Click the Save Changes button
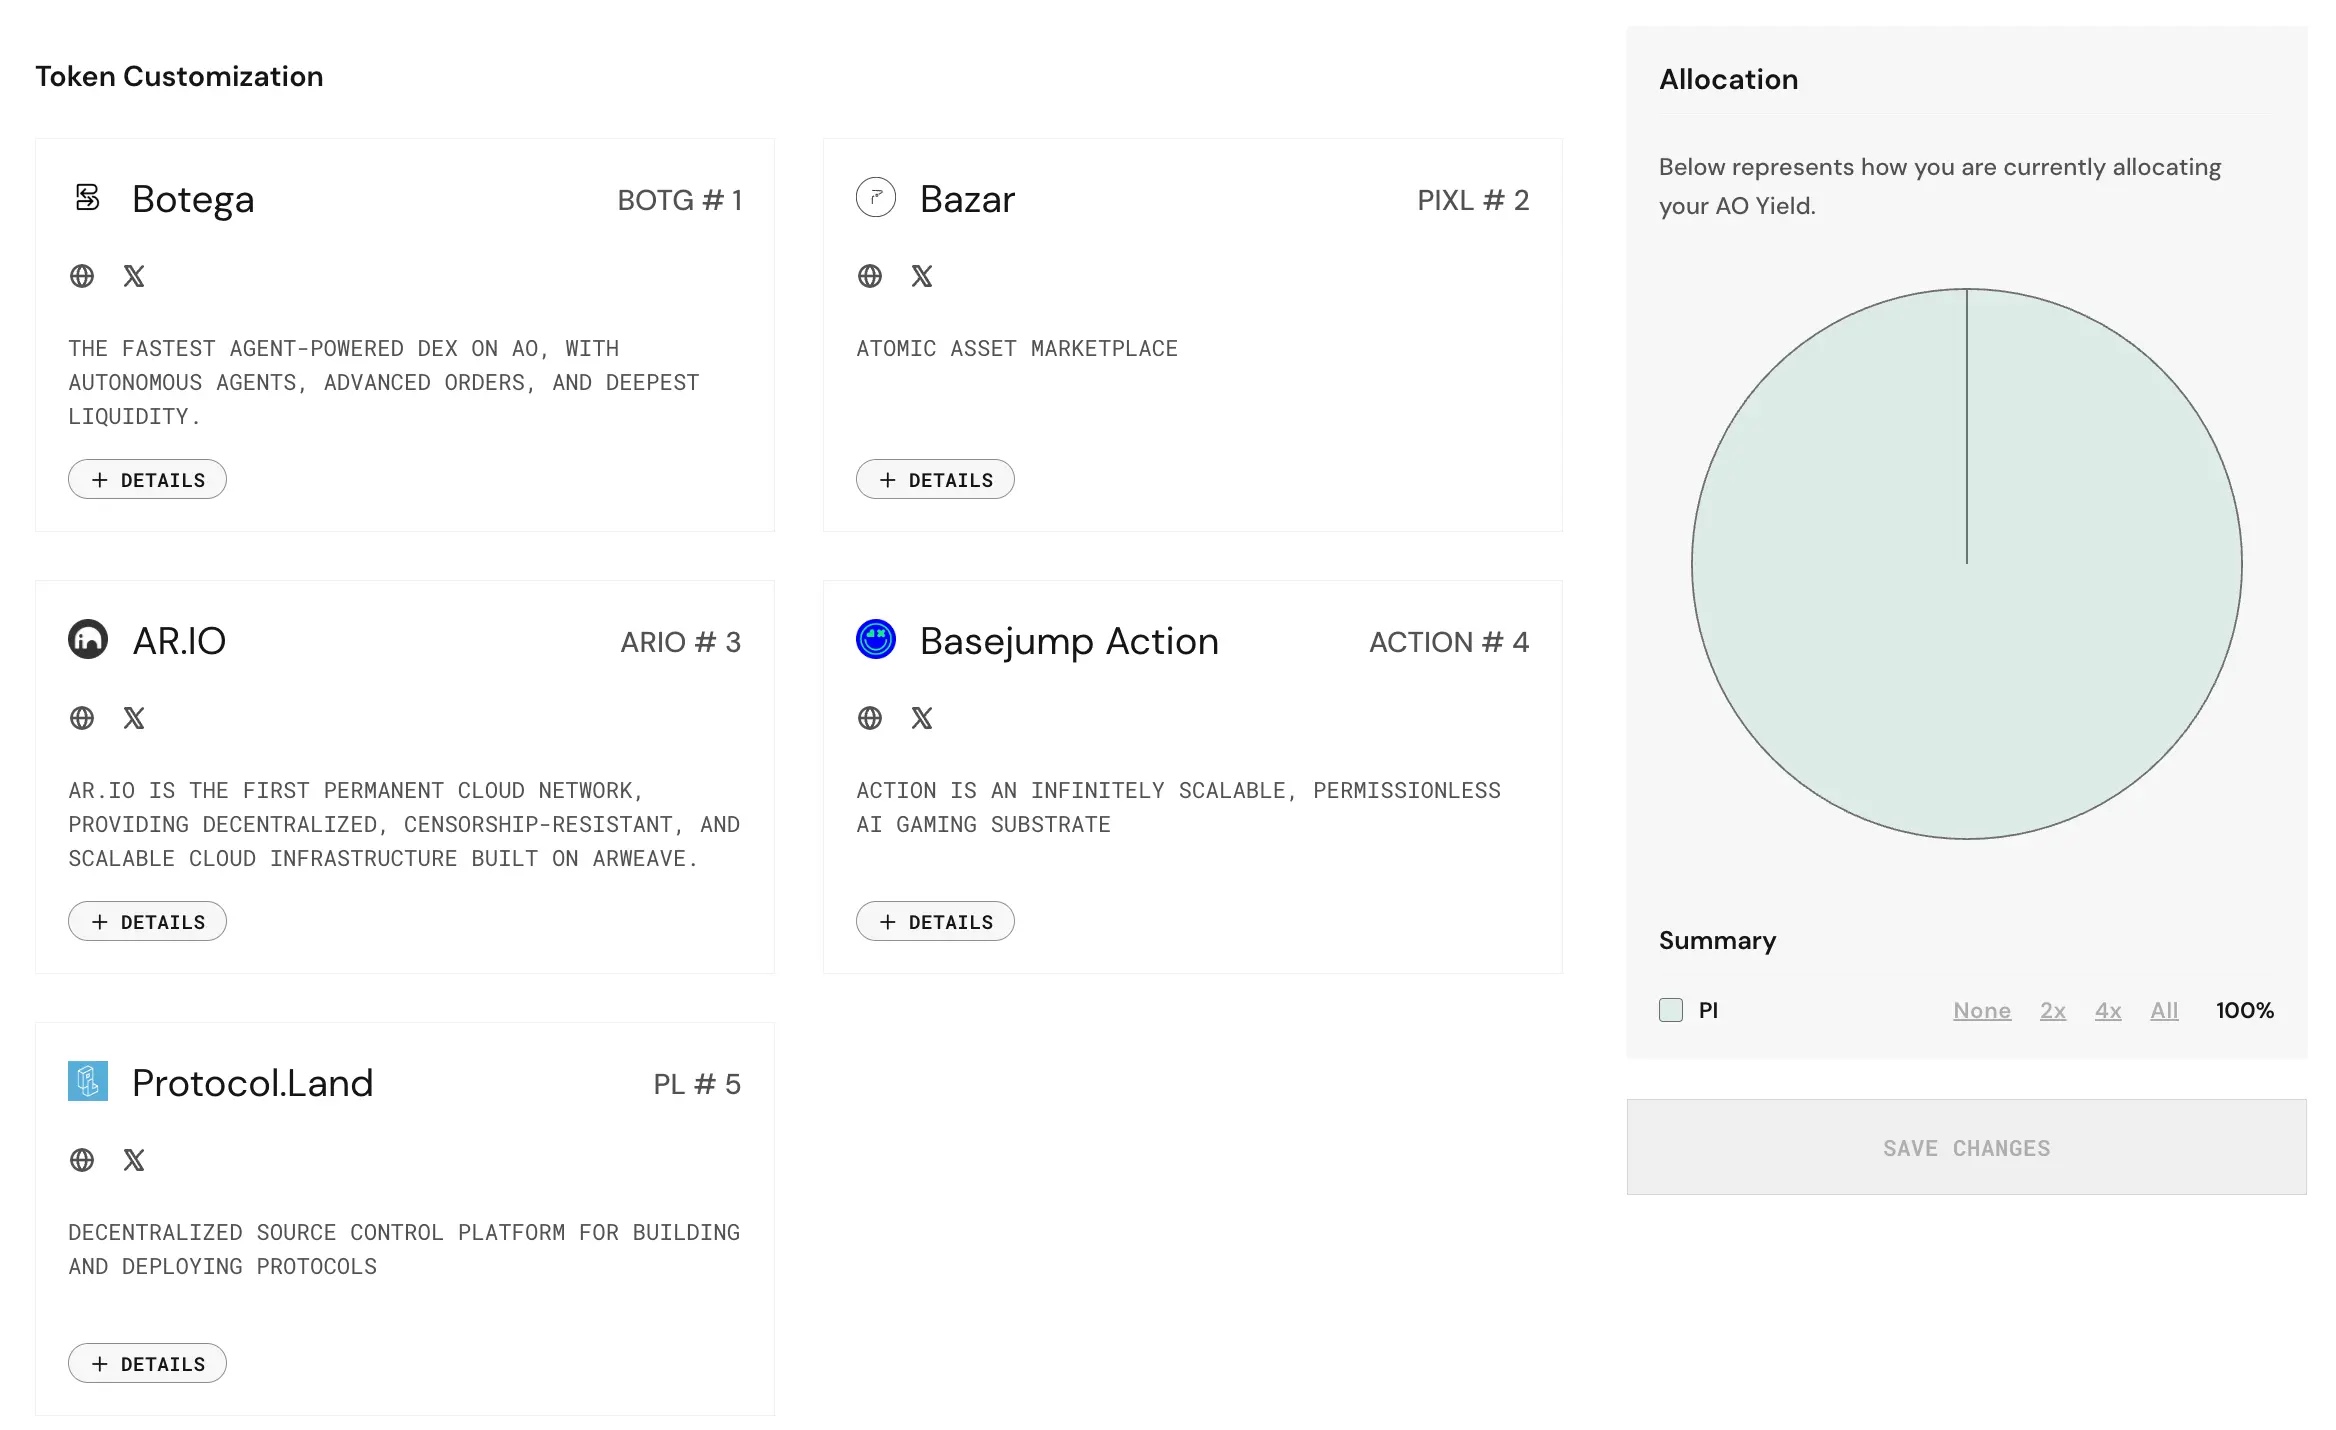Image resolution: width=2336 pixels, height=1430 pixels. 1966,1148
